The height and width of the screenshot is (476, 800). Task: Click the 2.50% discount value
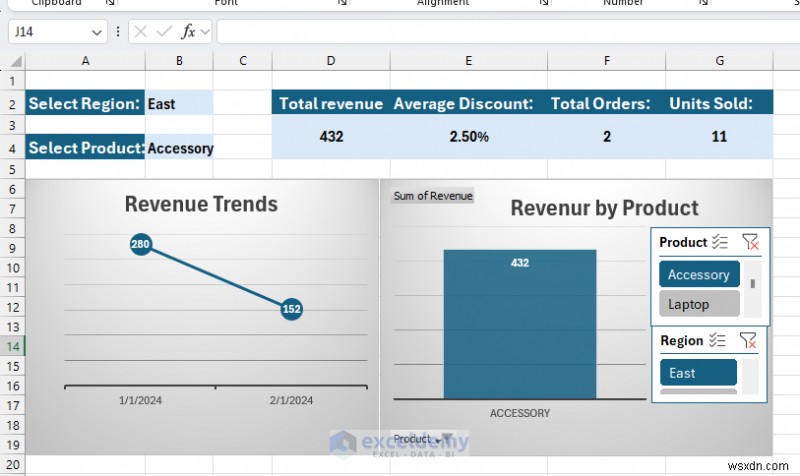[469, 137]
